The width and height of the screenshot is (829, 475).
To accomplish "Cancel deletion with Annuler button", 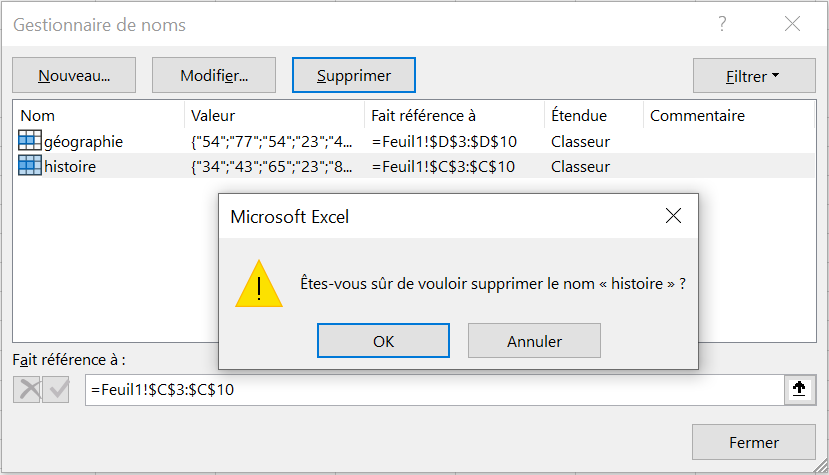I will 534,341.
